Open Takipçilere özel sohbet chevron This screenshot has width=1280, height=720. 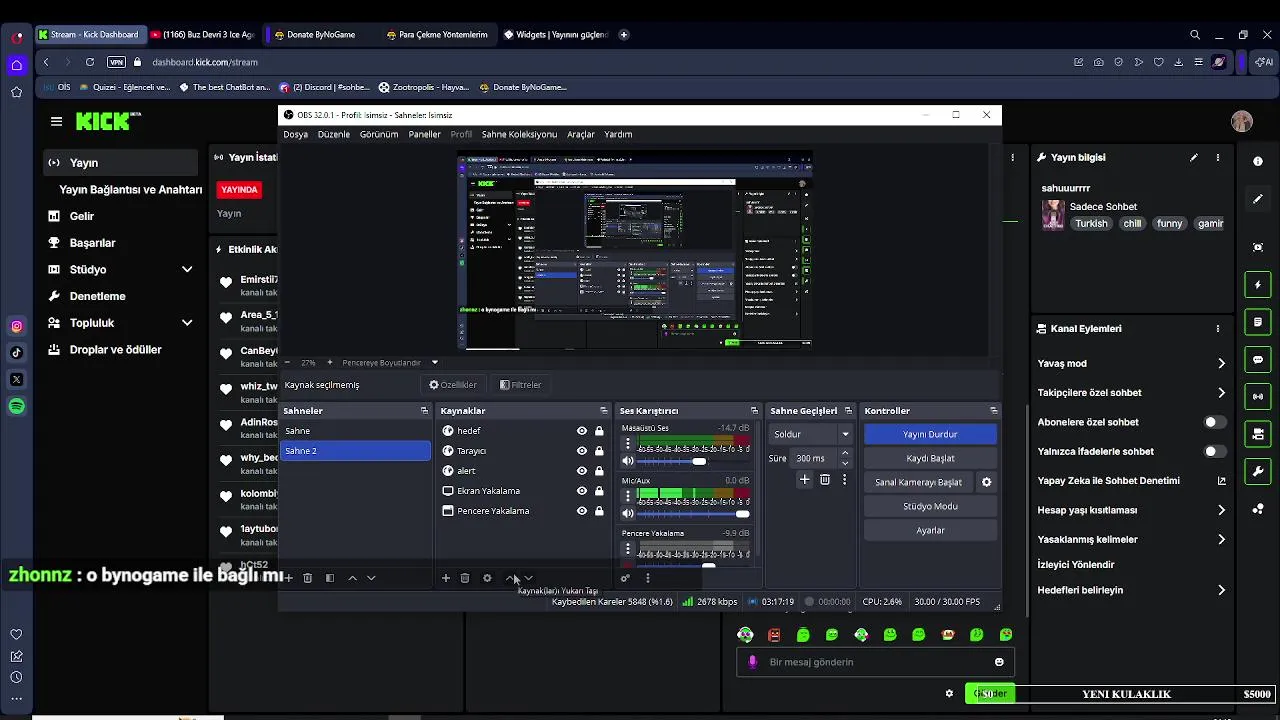pos(1221,393)
